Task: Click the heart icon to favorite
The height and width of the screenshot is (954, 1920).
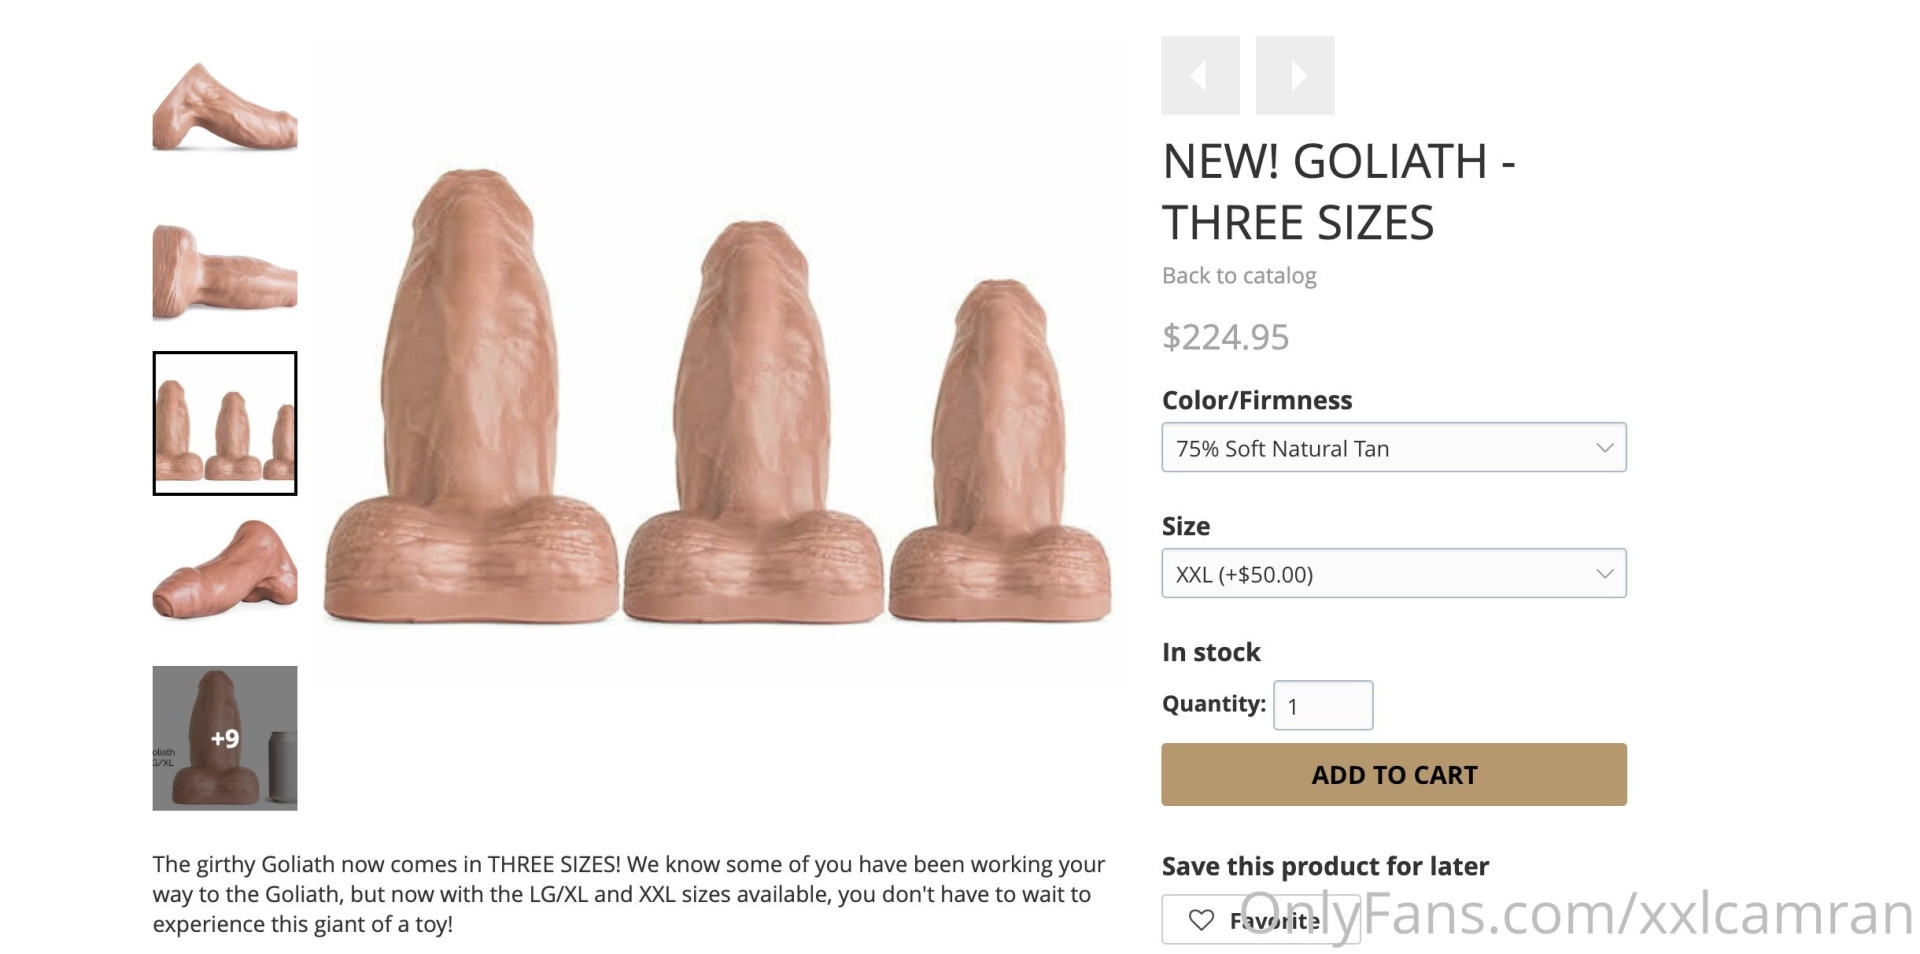Action: [x=1201, y=920]
